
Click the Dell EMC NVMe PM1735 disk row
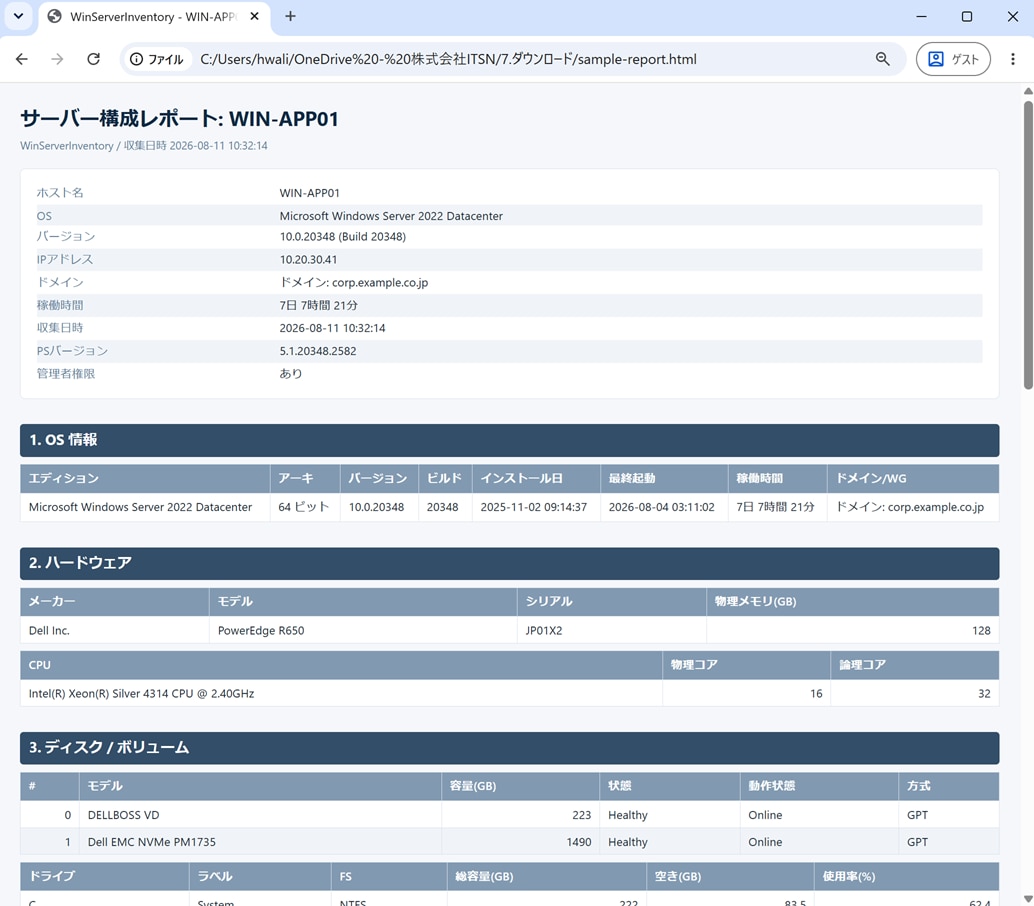tap(510, 842)
